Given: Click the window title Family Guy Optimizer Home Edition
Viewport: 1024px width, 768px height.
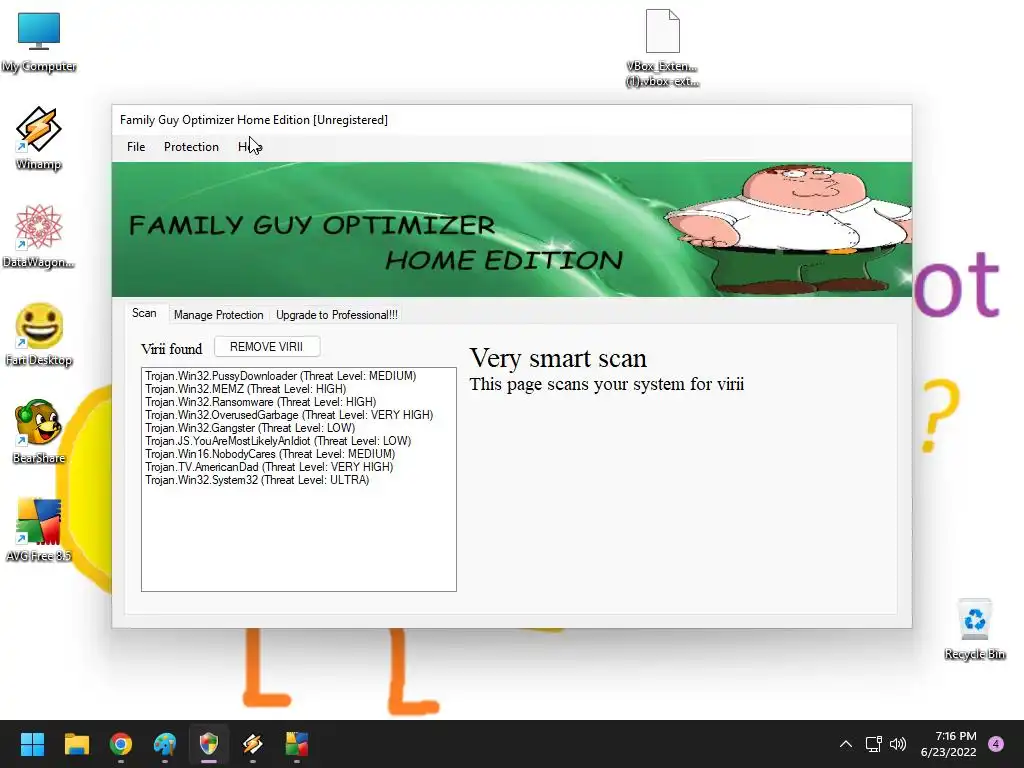Looking at the screenshot, I should click(x=253, y=120).
